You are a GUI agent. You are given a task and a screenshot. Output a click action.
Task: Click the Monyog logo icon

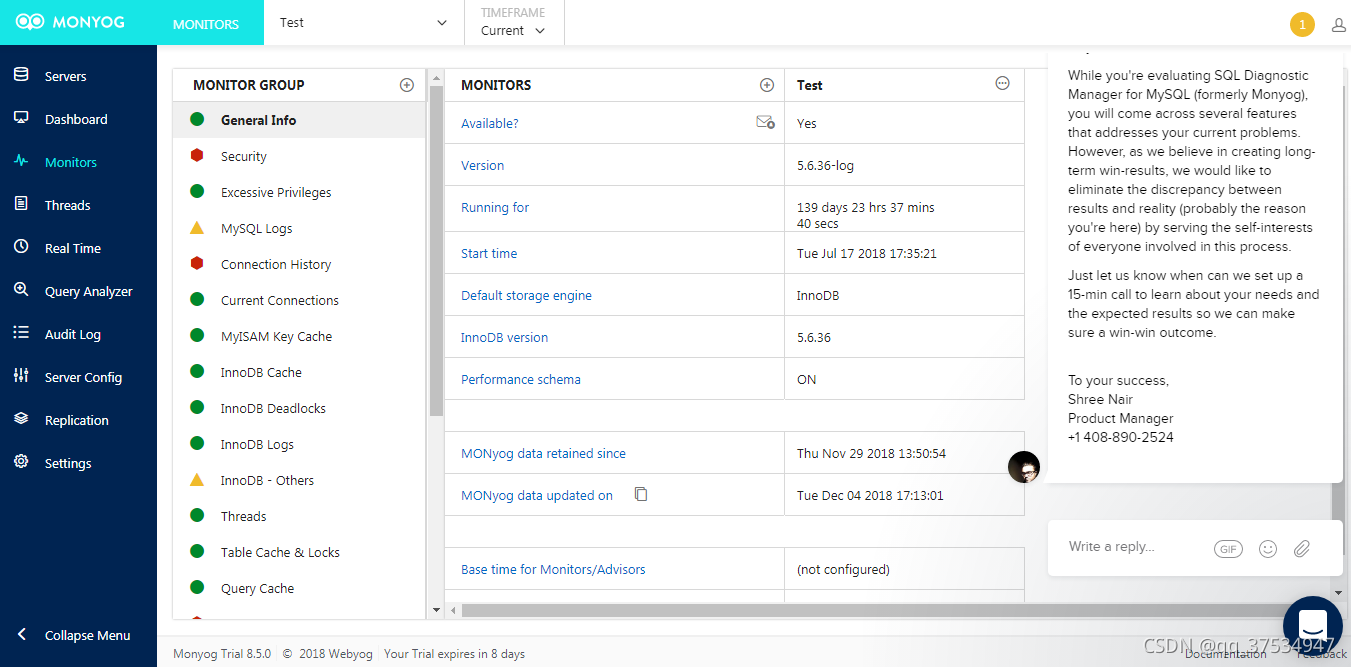[29, 22]
